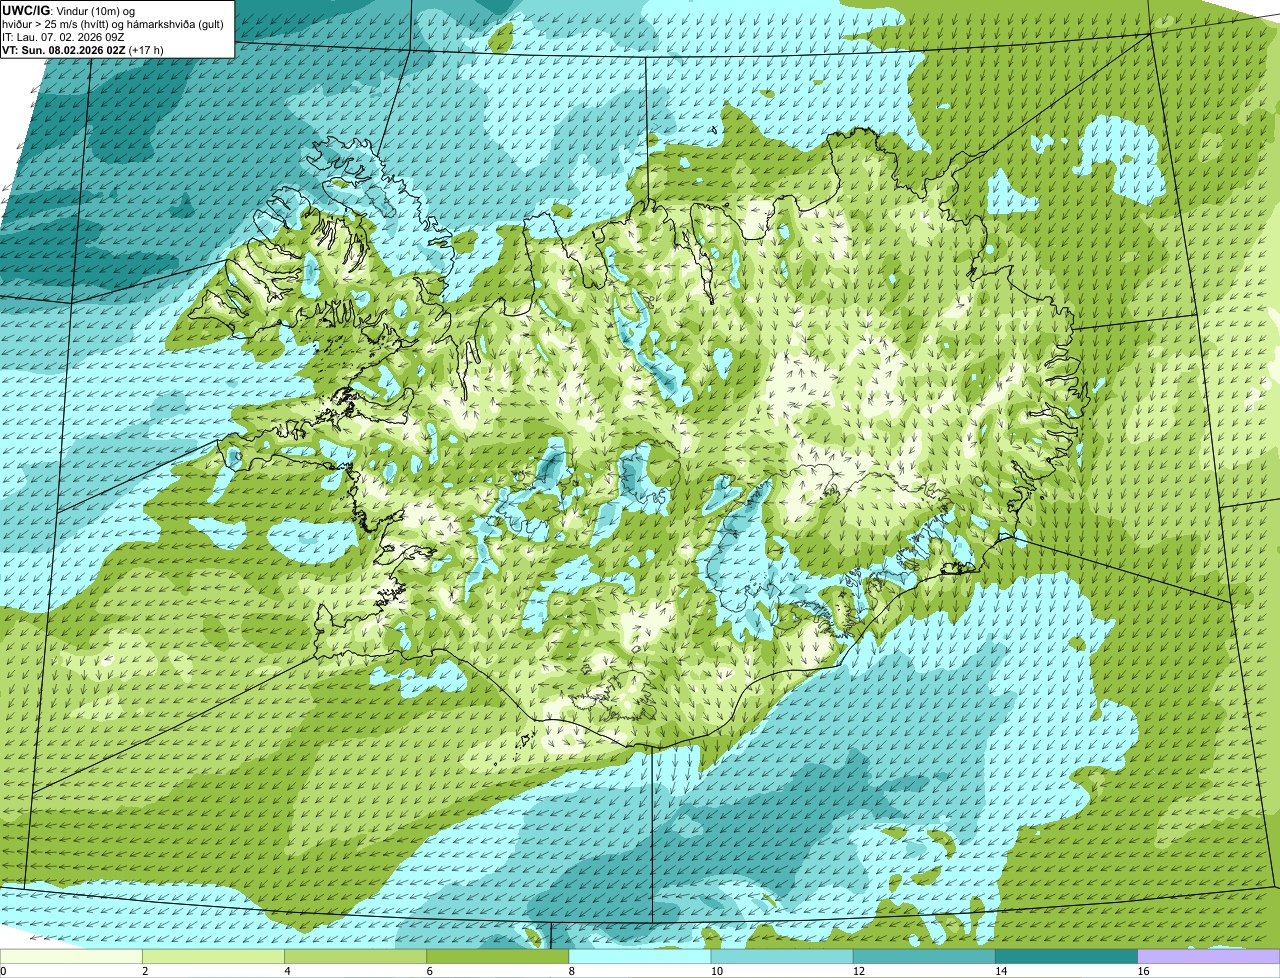Click the purple above-16 m/s legend swatch
This screenshot has width=1280, height=978.
click(1209, 957)
